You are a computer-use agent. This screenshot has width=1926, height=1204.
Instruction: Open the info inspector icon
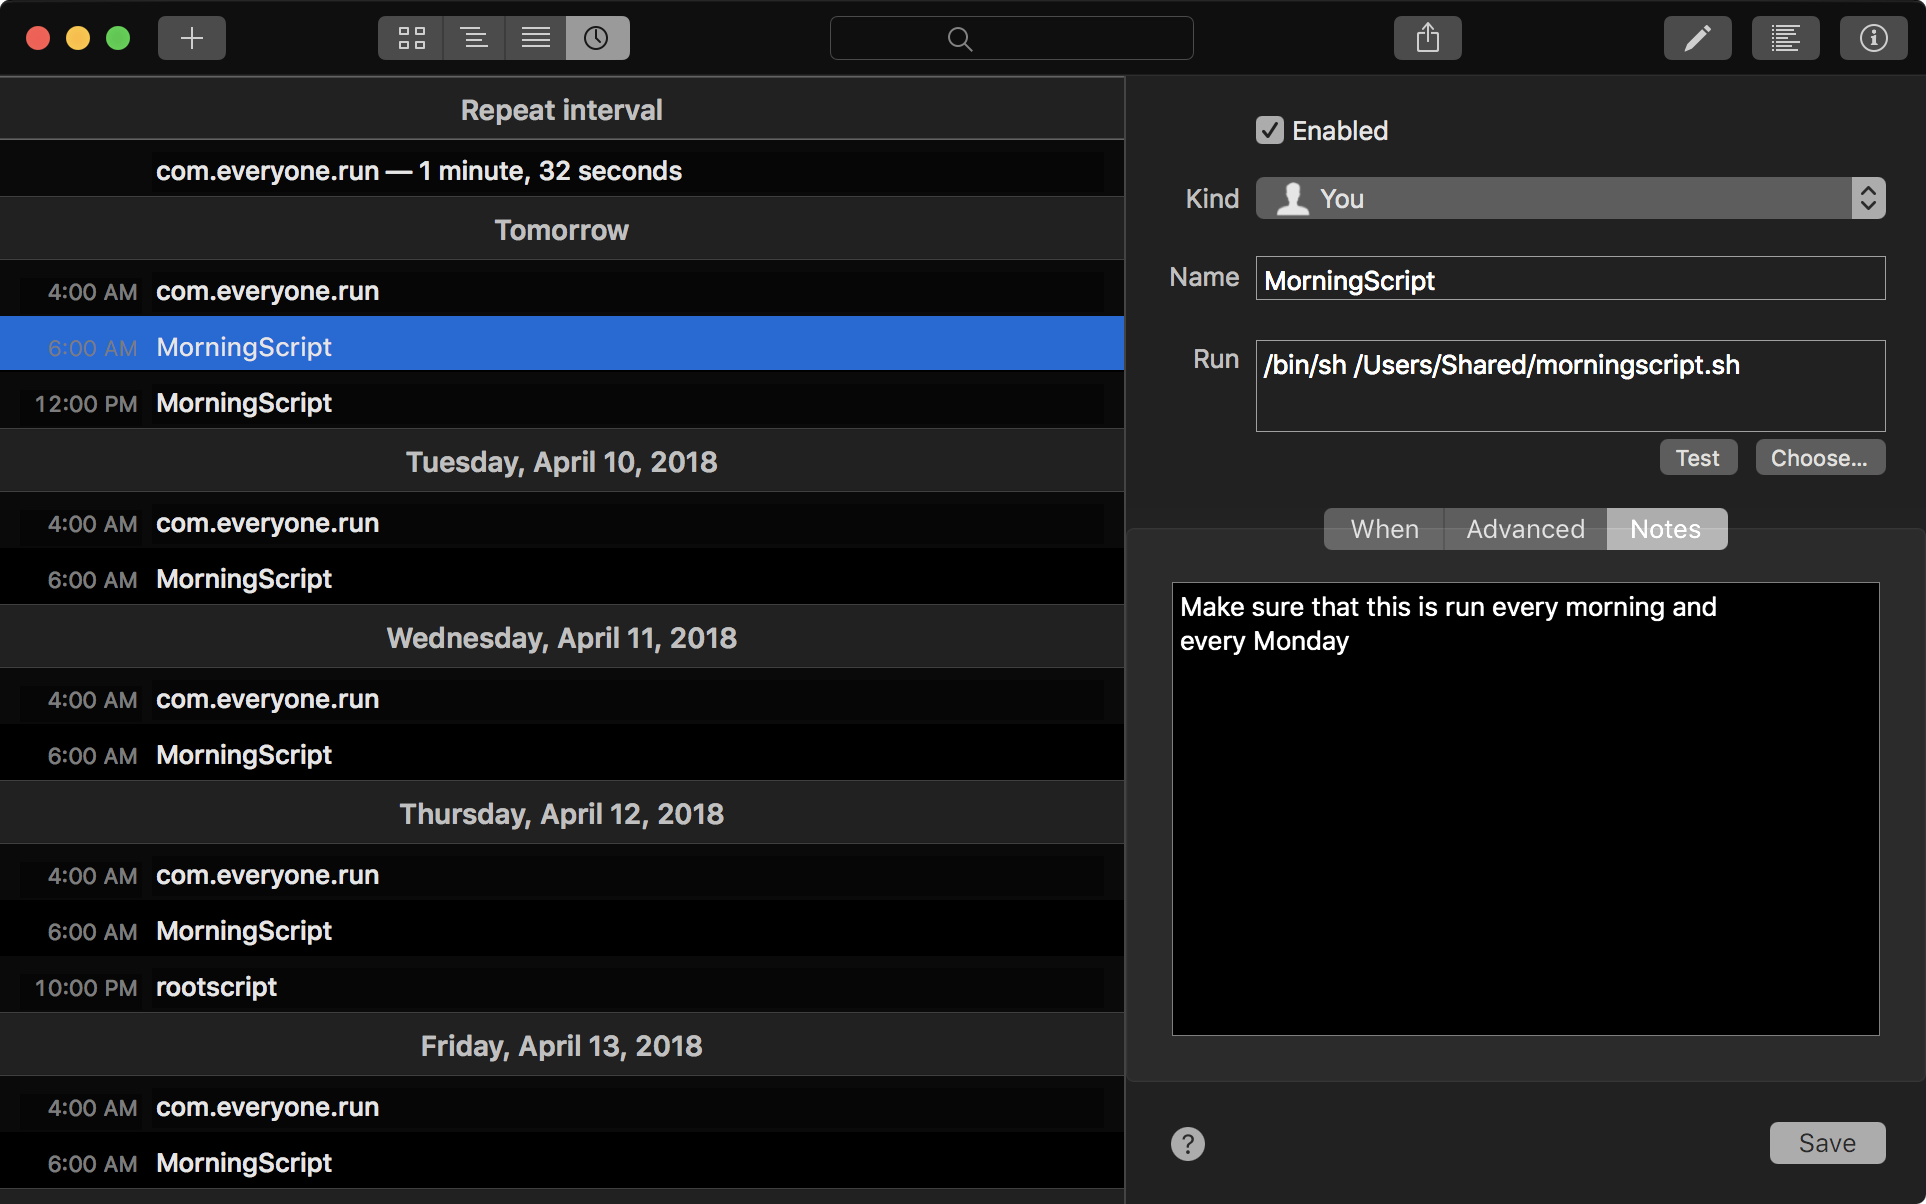point(1873,38)
